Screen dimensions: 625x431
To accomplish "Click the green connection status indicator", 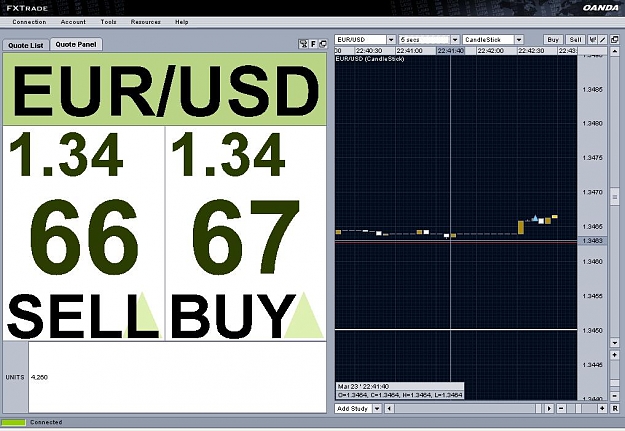I will tap(14, 422).
